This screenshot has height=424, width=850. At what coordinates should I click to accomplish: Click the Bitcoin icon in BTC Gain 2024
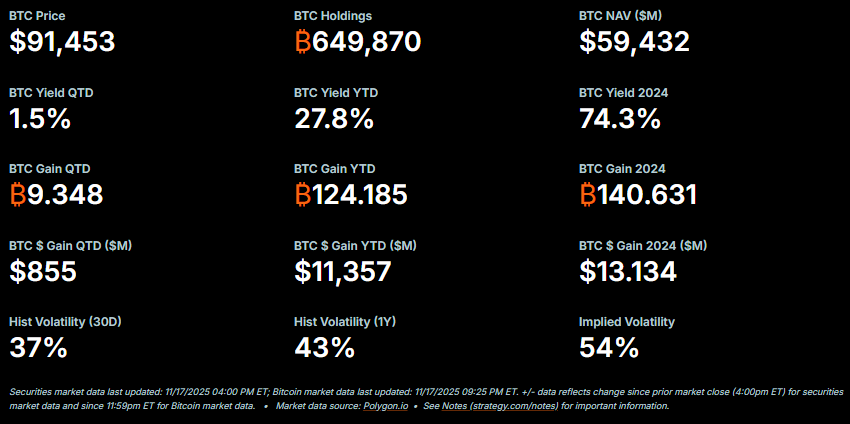pos(588,195)
